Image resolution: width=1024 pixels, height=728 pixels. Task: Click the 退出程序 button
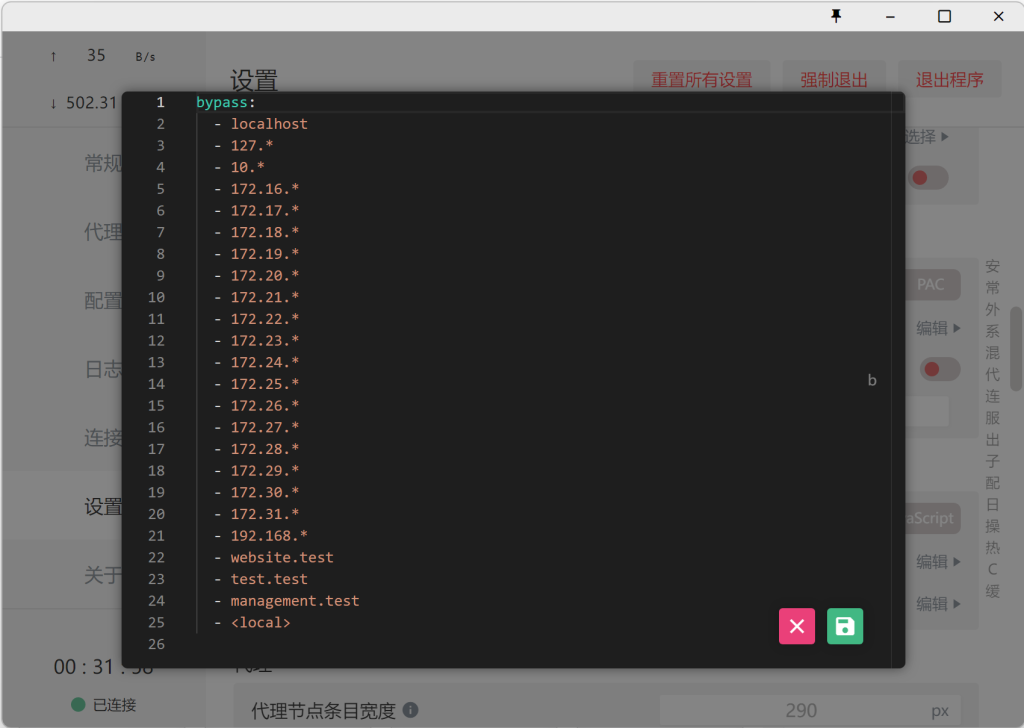[949, 80]
